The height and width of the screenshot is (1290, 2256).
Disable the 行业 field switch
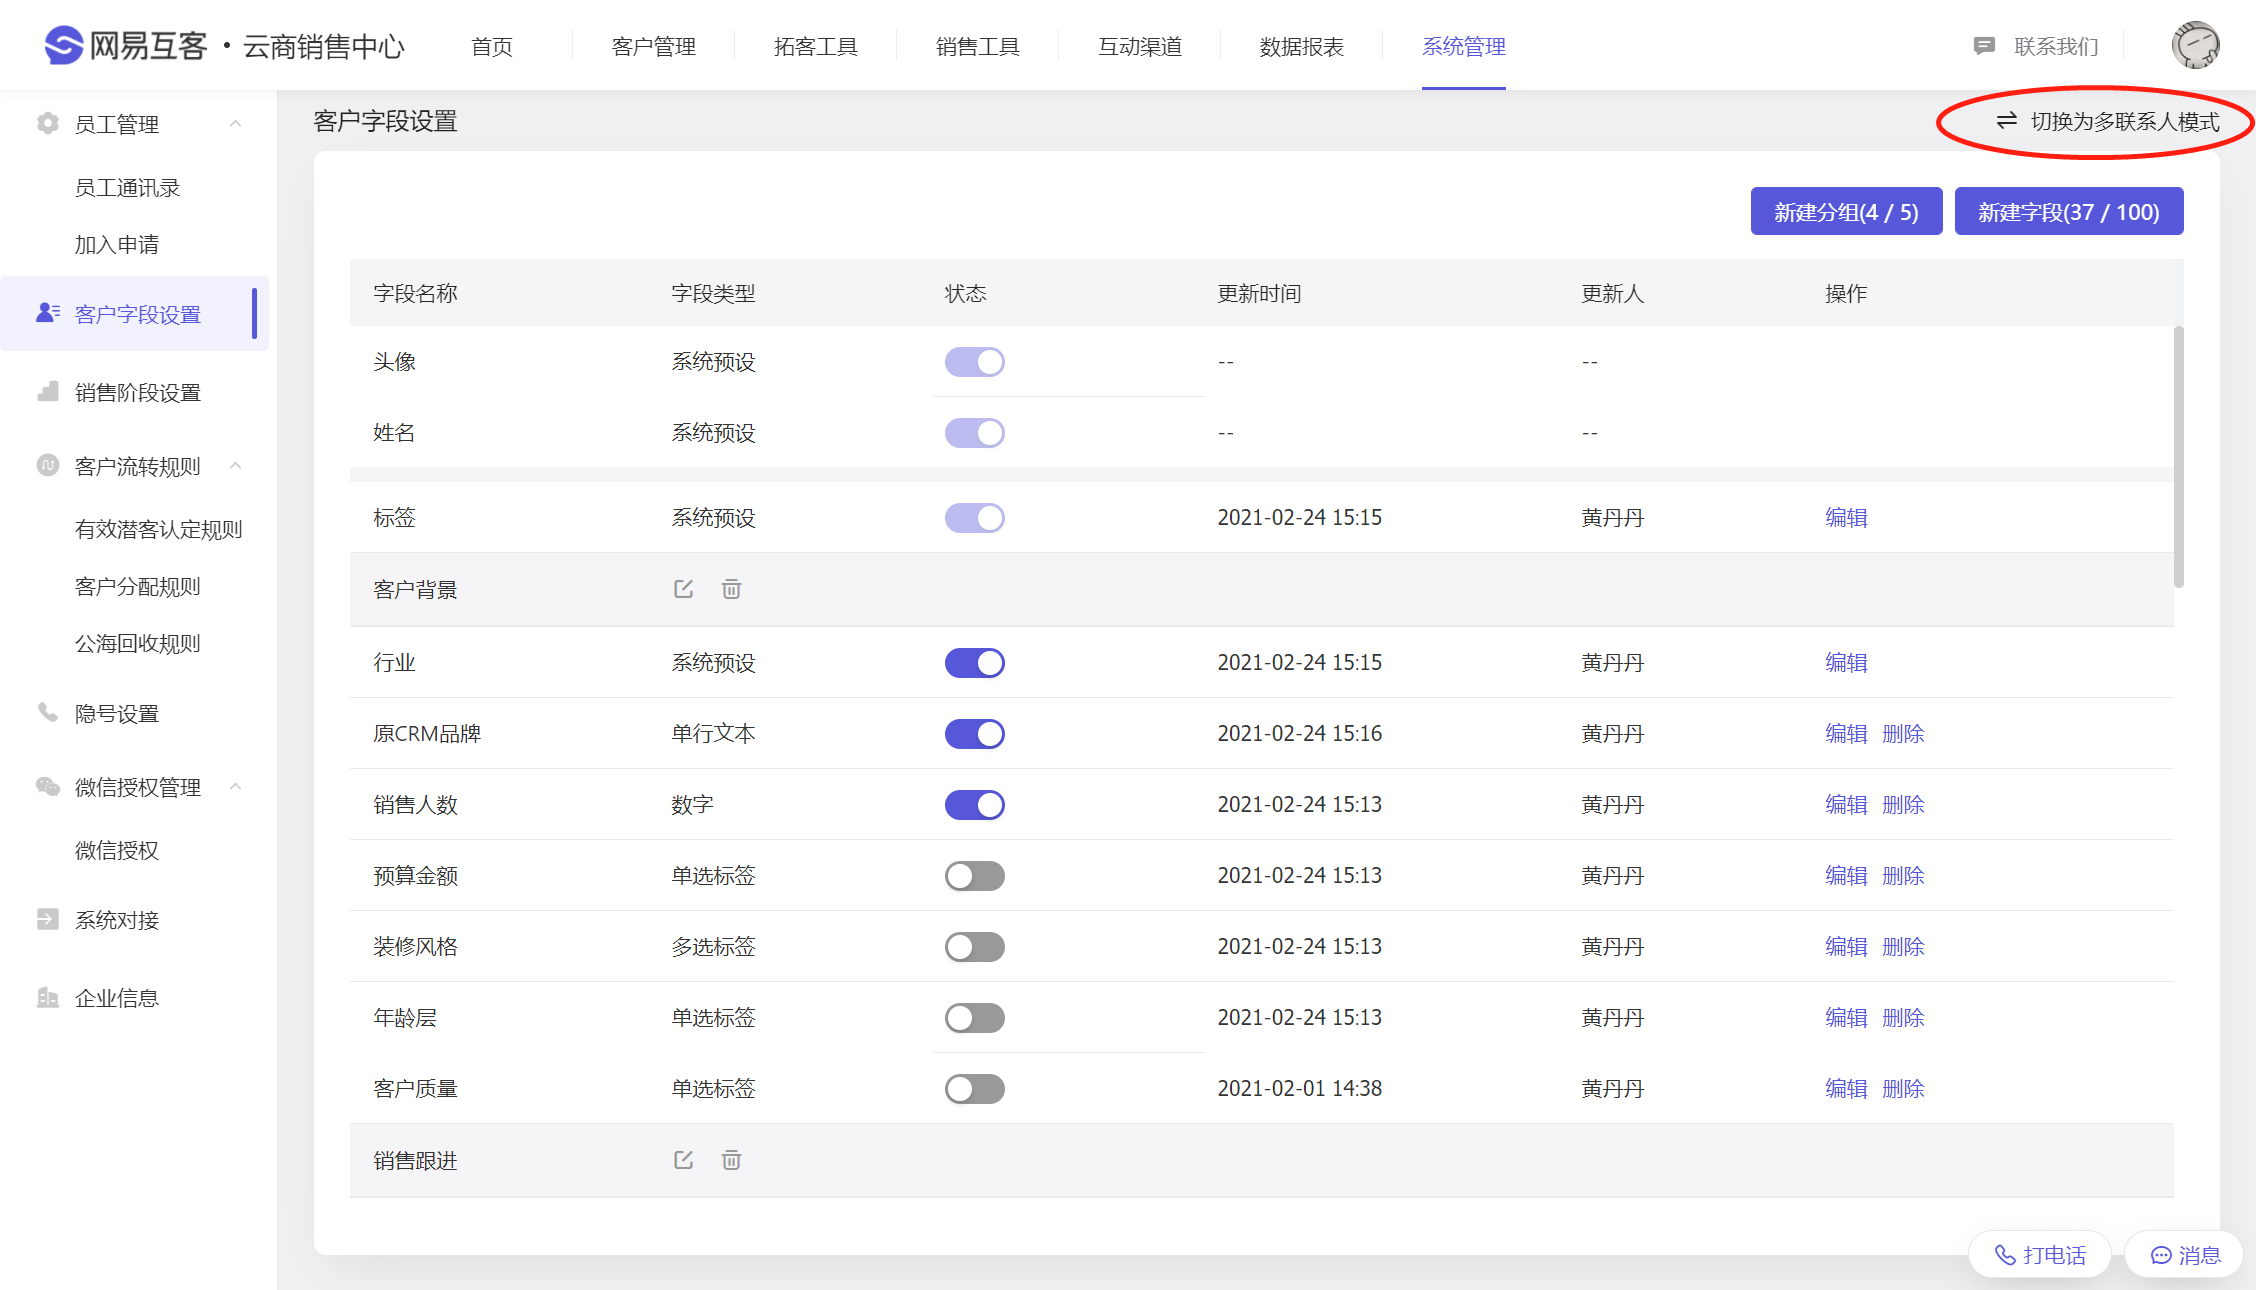pos(974,663)
